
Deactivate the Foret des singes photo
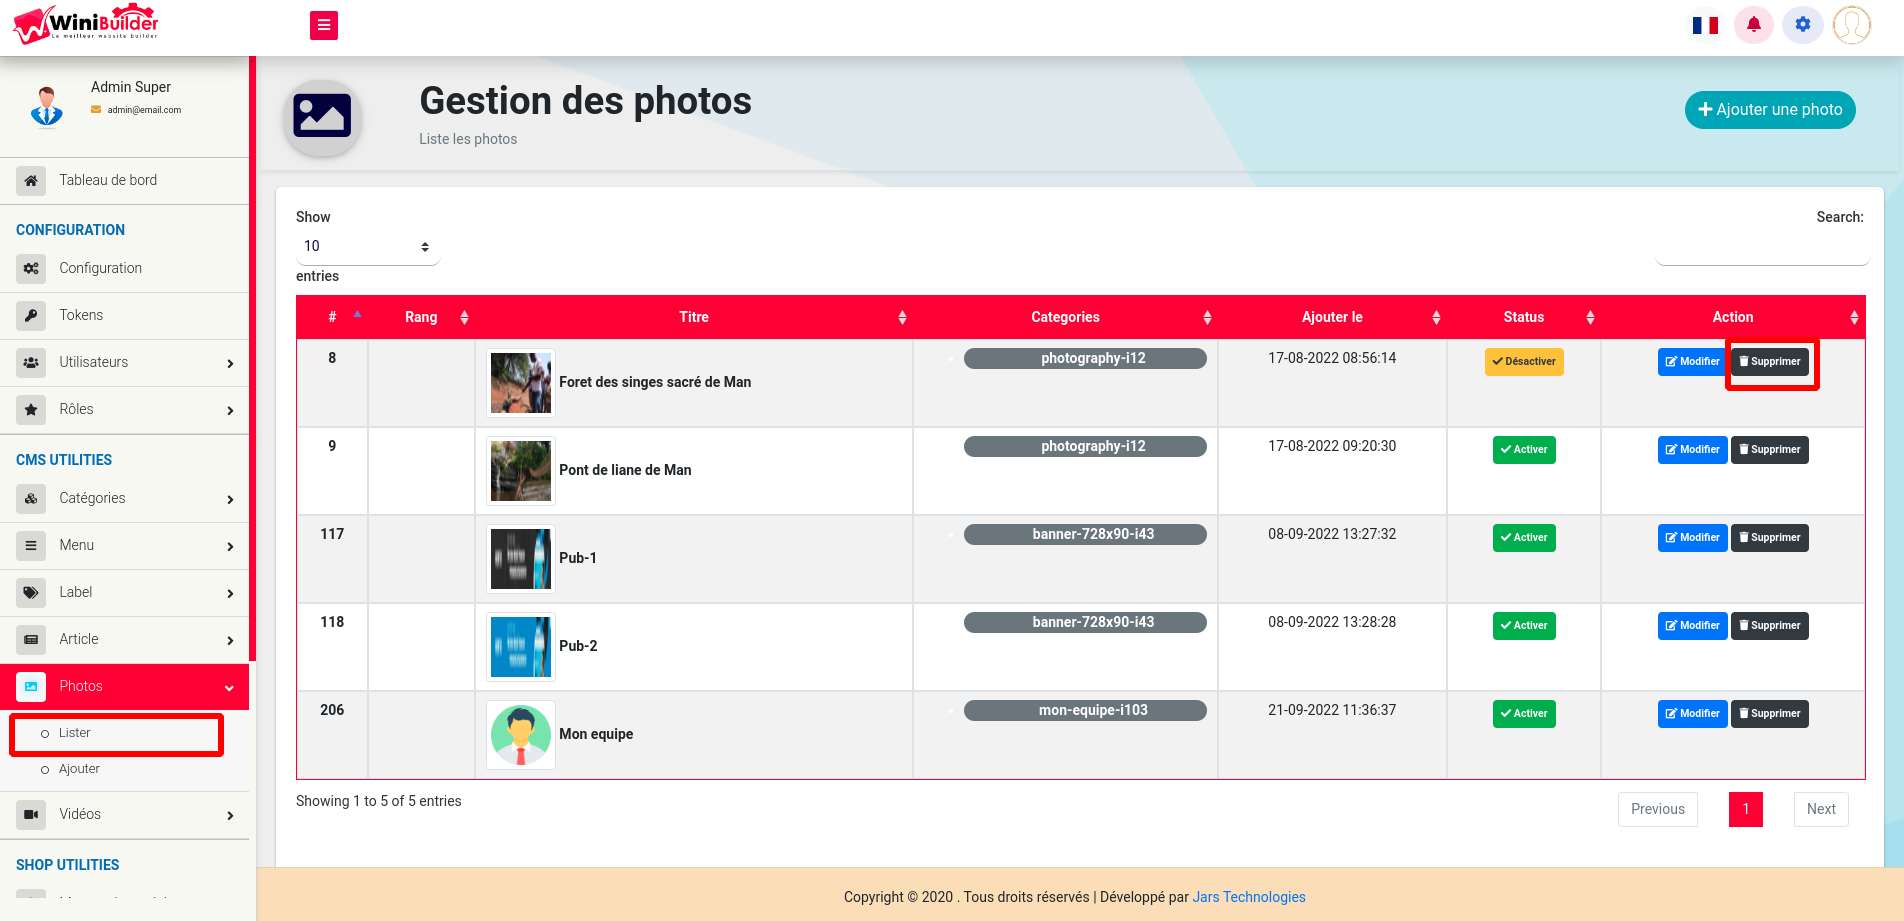click(x=1523, y=362)
